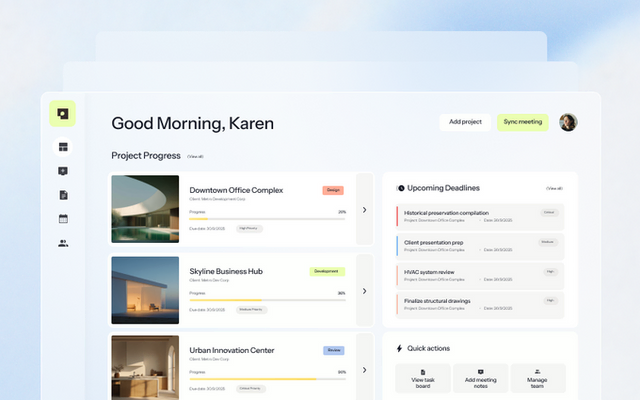The height and width of the screenshot is (400, 640).
Task: Click the High Priority chip on Downtown Office Complex
Action: (249, 229)
